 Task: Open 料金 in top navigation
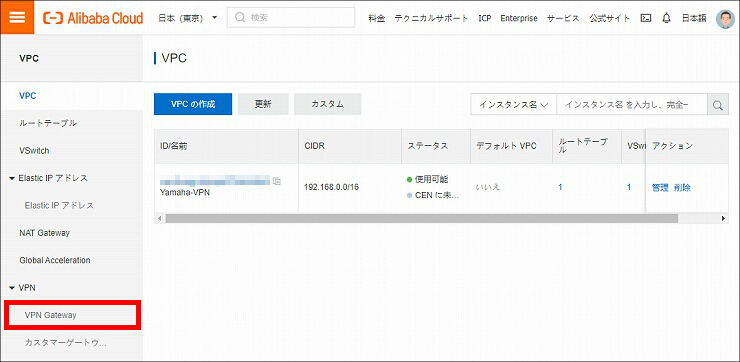pos(377,18)
